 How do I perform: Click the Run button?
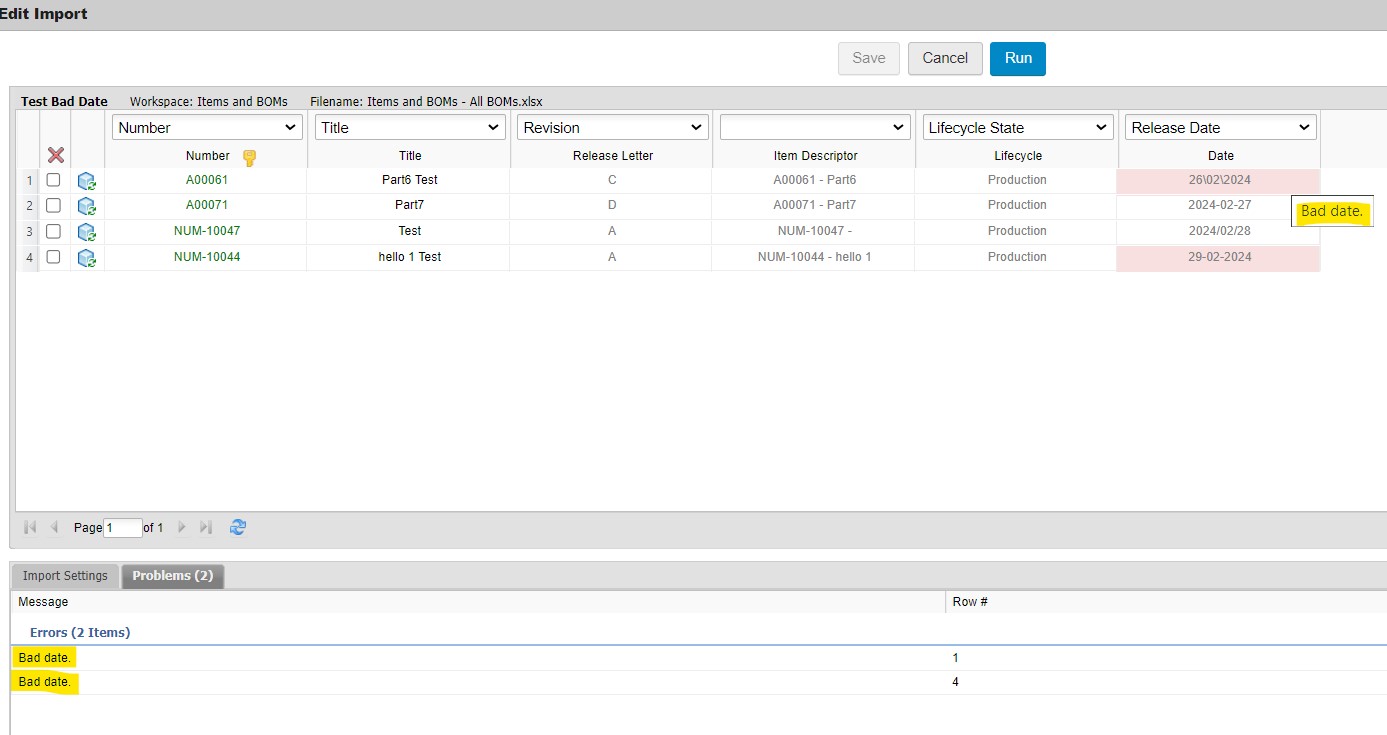(1017, 58)
